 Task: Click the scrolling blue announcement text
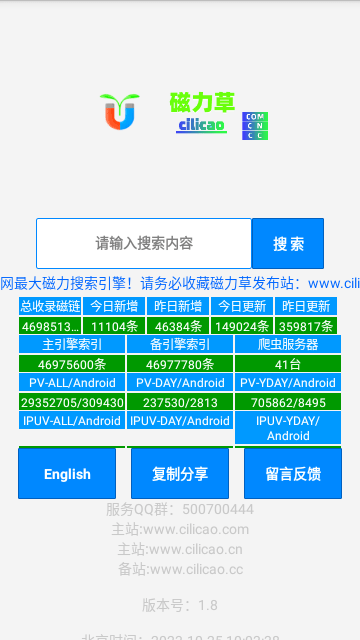point(180,283)
